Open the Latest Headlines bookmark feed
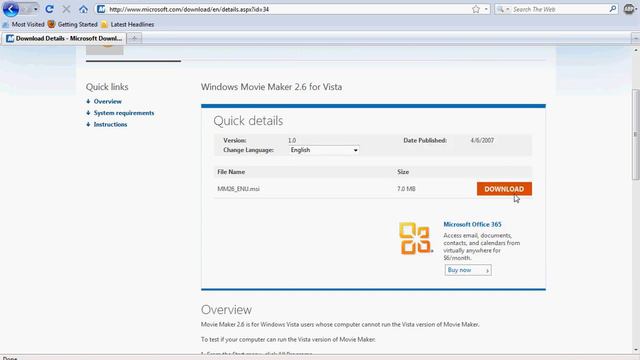Viewport: 640px width, 360px height. [x=127, y=24]
